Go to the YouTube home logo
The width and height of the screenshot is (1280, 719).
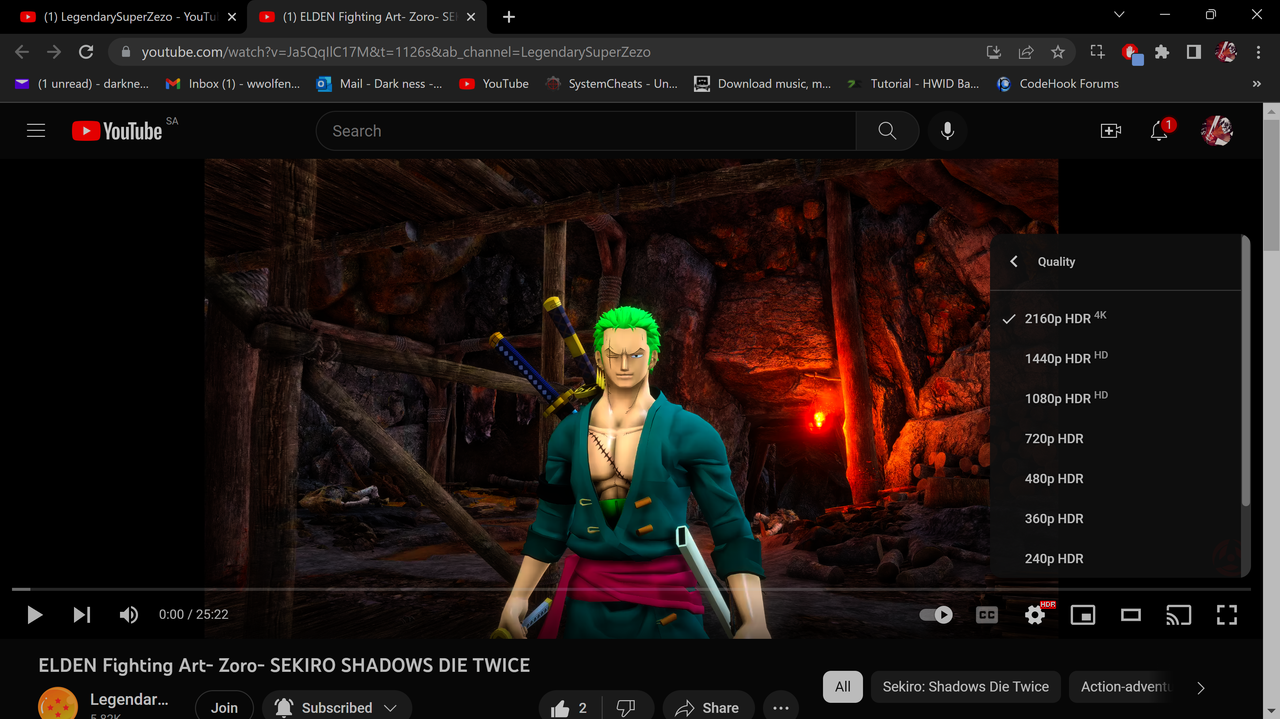(116, 131)
